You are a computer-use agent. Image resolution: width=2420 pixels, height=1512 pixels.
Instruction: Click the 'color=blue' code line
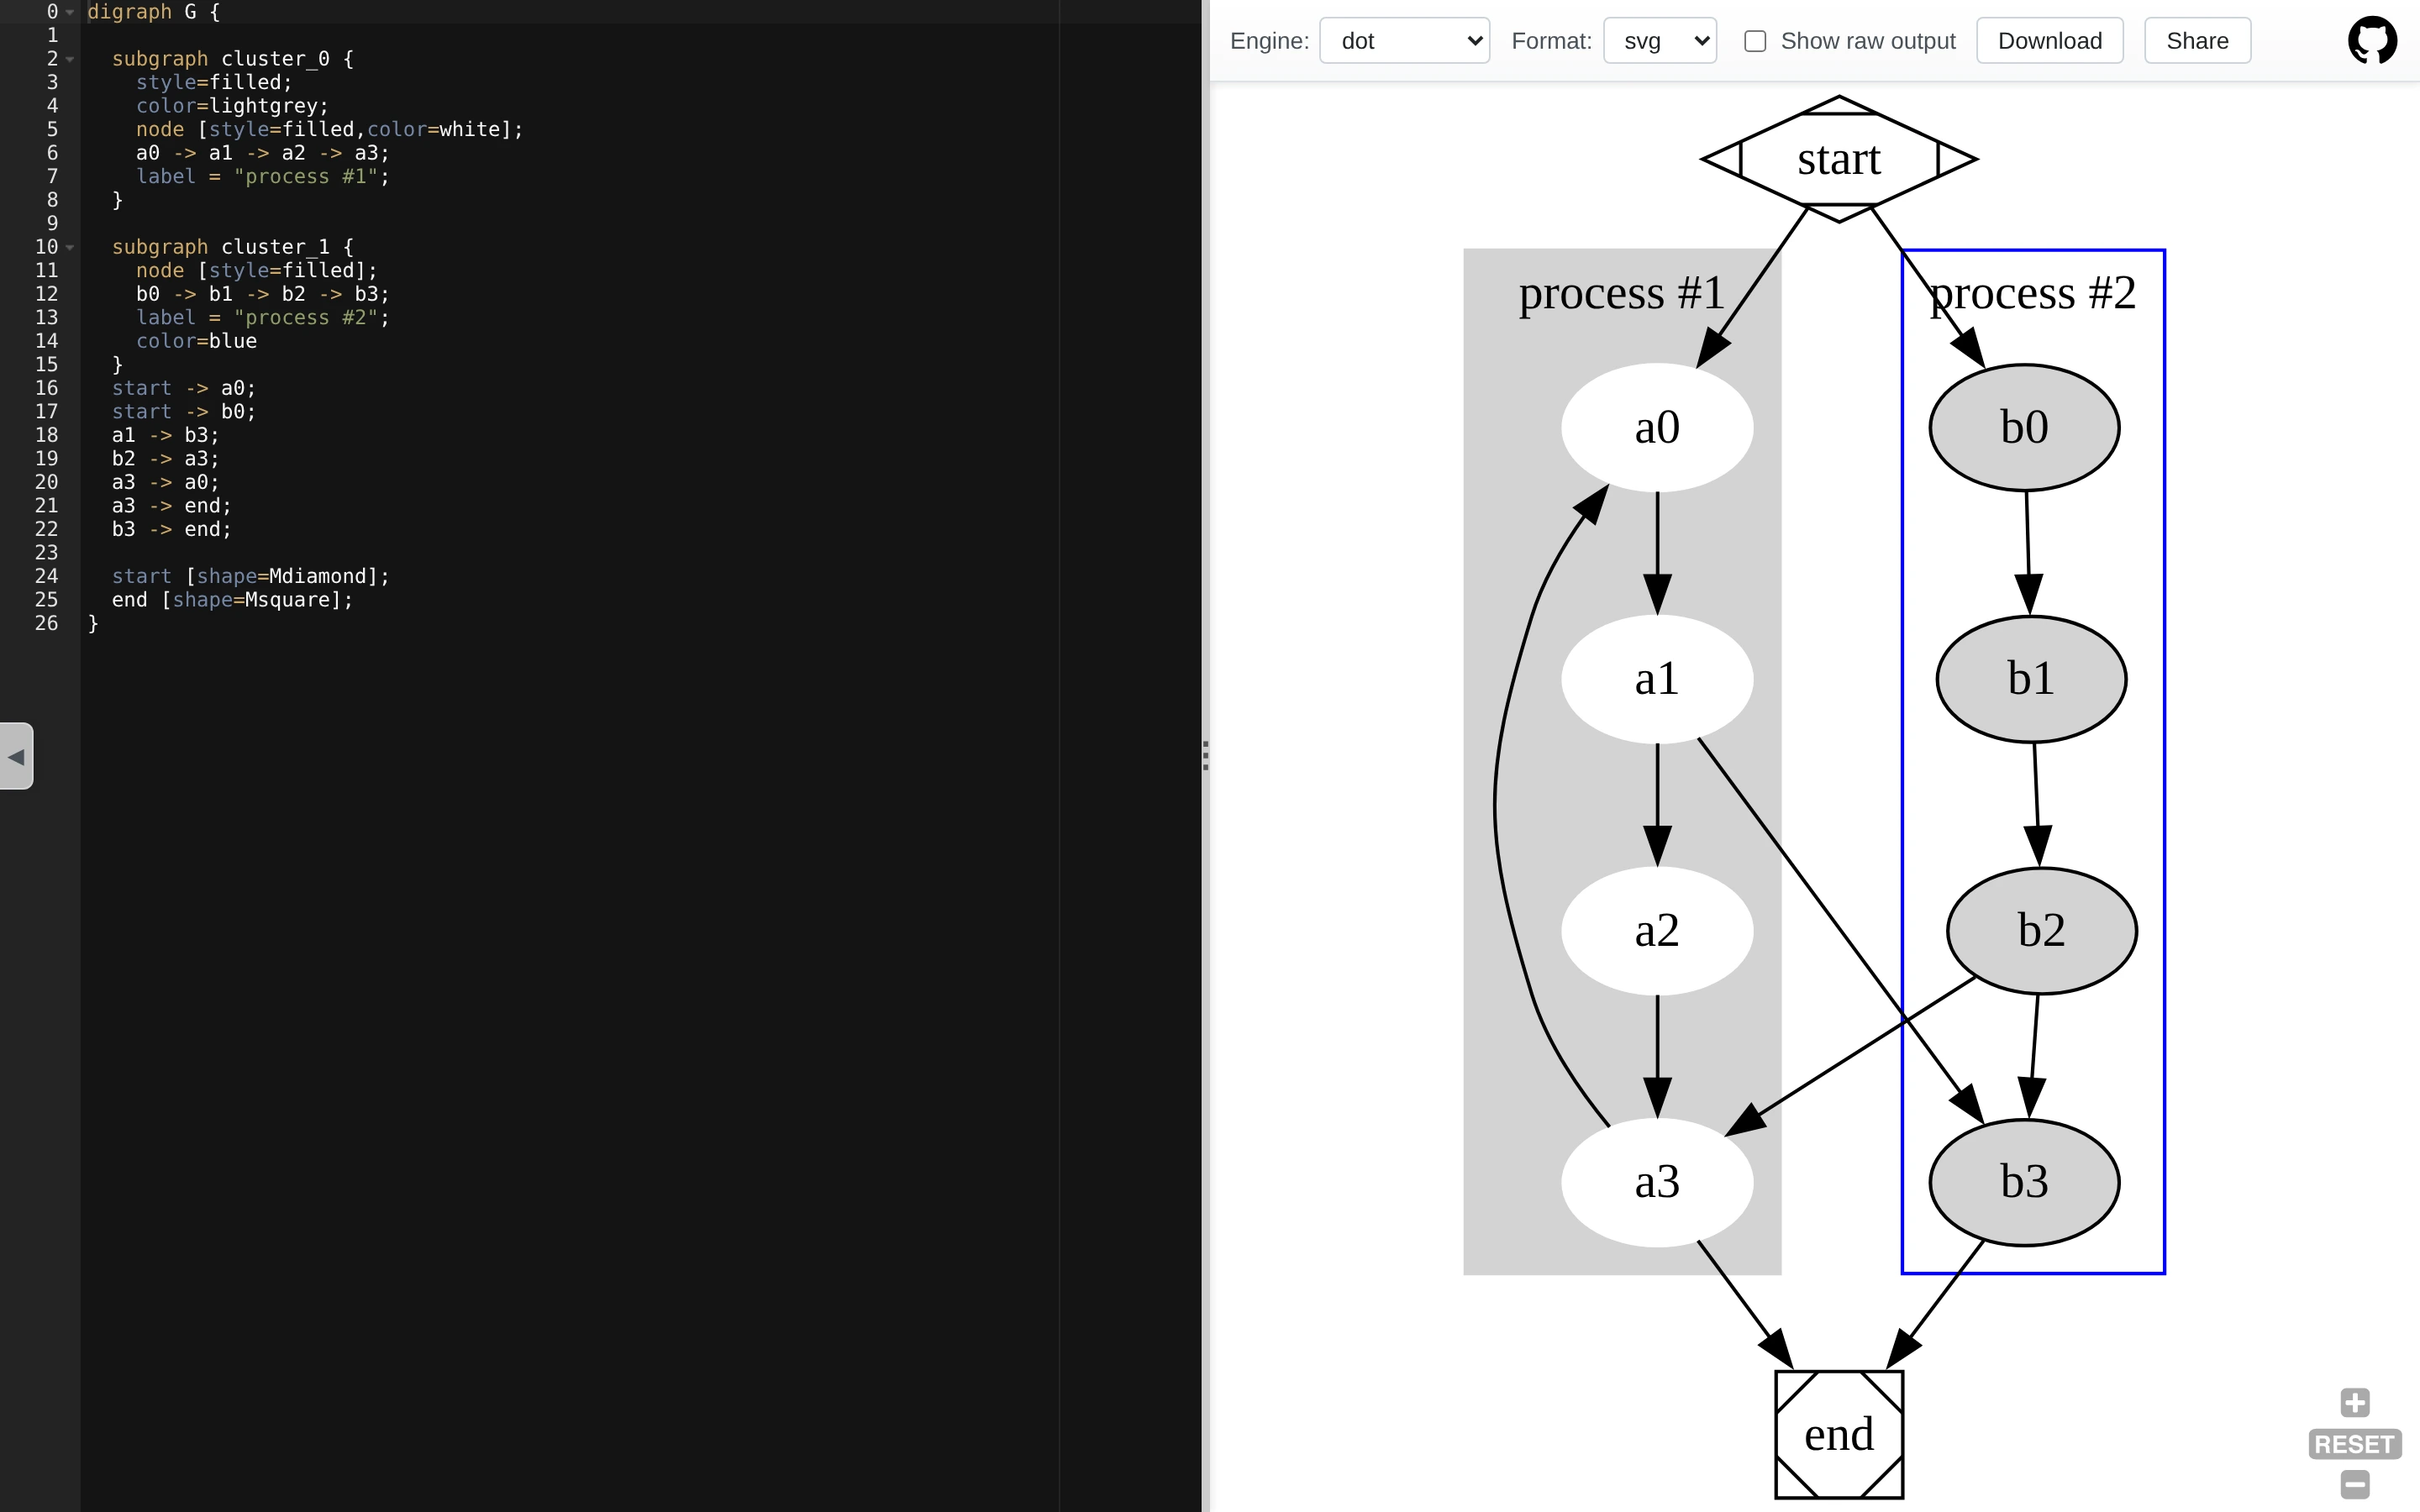coord(196,341)
